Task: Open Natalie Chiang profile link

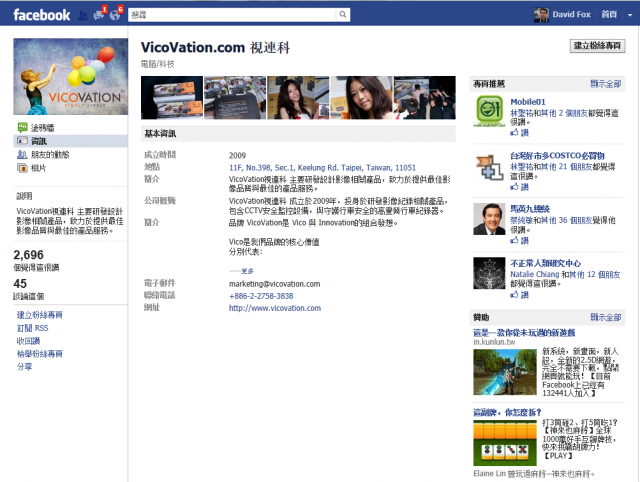Action: pos(535,274)
